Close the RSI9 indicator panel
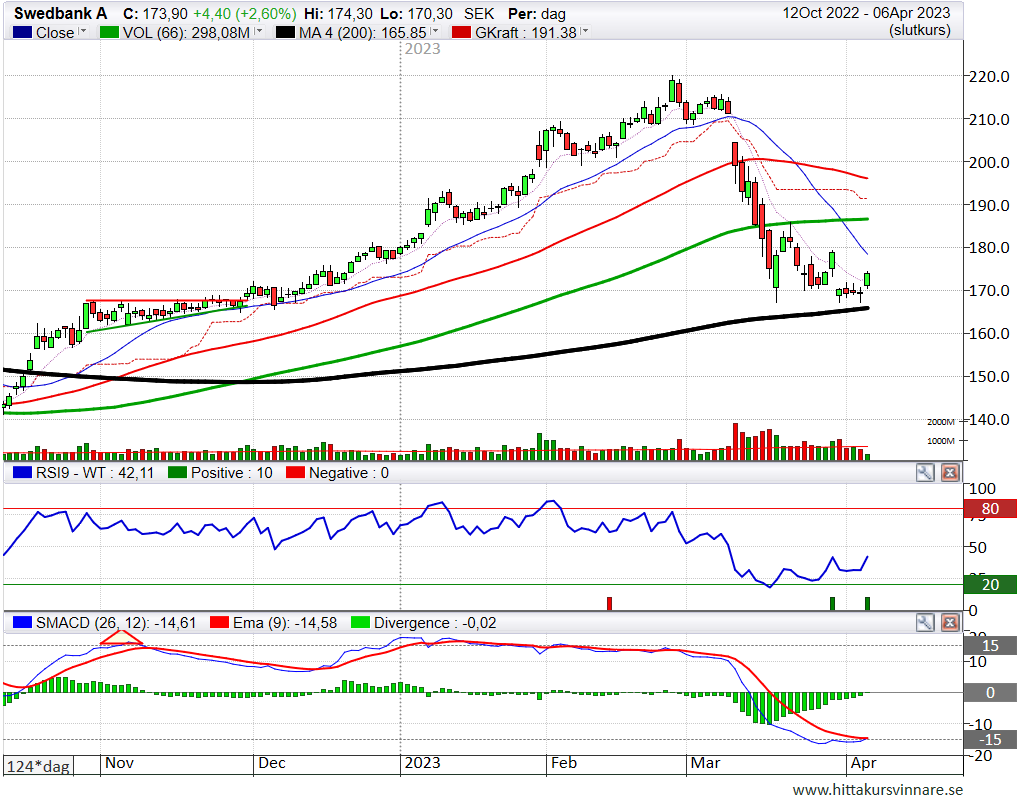Screen dimensions: 1020x800 coord(950,473)
